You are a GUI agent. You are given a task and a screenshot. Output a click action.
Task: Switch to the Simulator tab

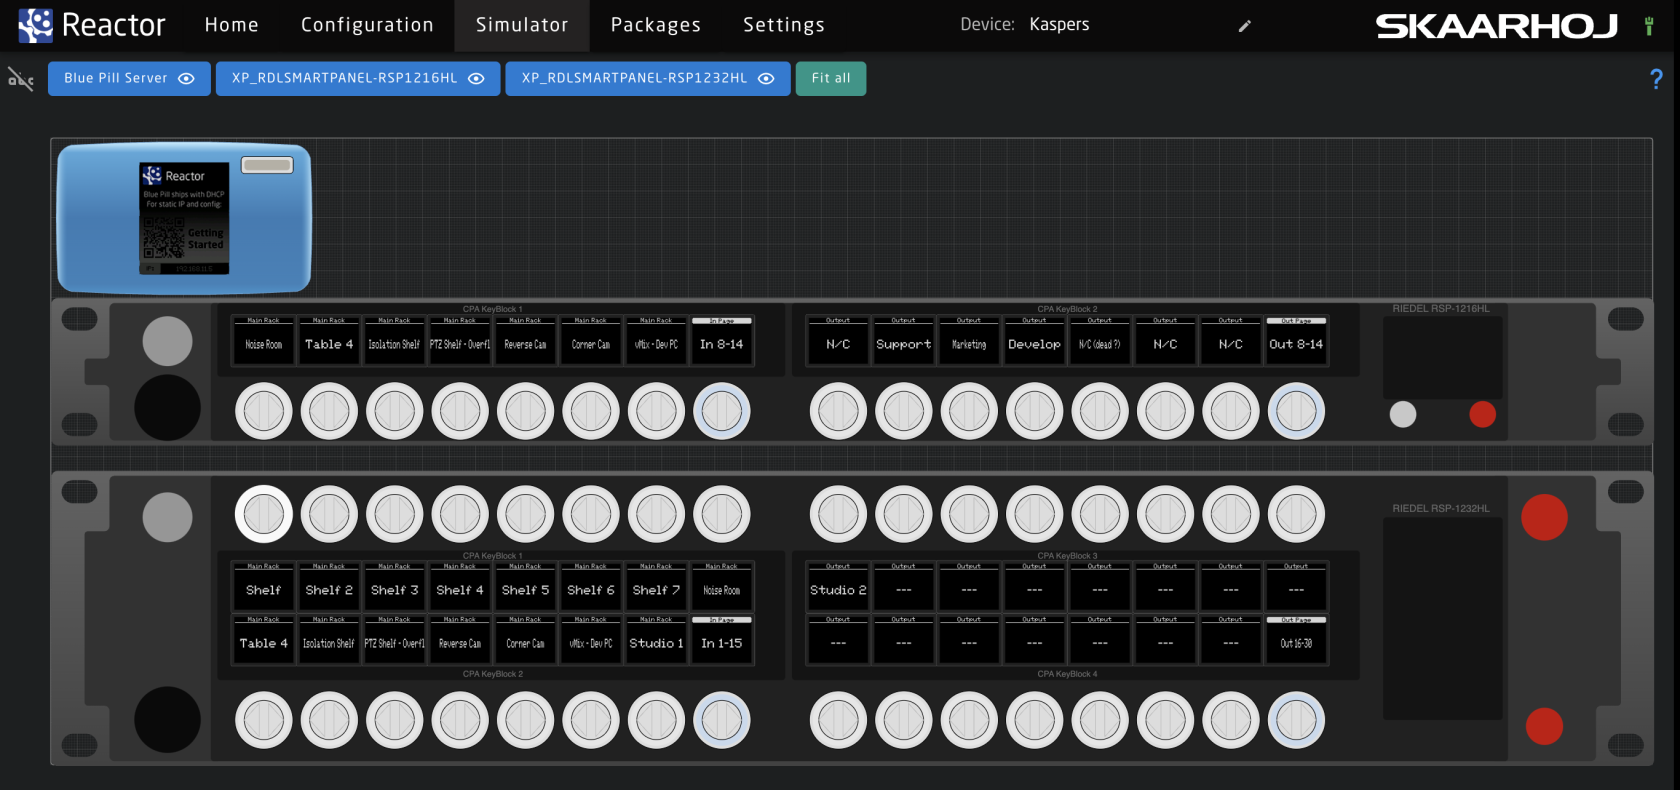point(522,25)
